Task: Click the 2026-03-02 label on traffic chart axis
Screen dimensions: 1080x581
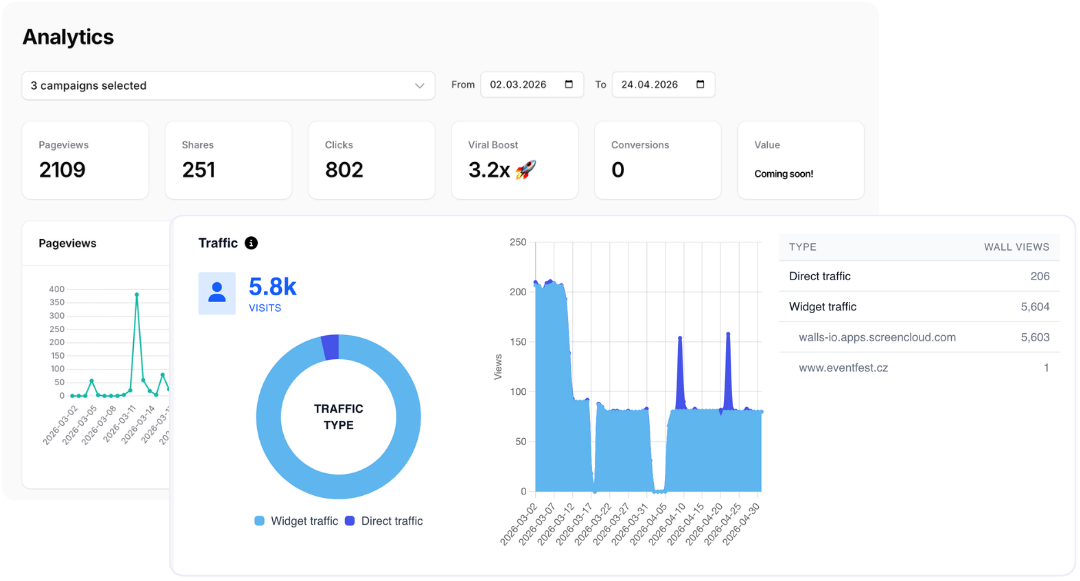Action: (519, 525)
